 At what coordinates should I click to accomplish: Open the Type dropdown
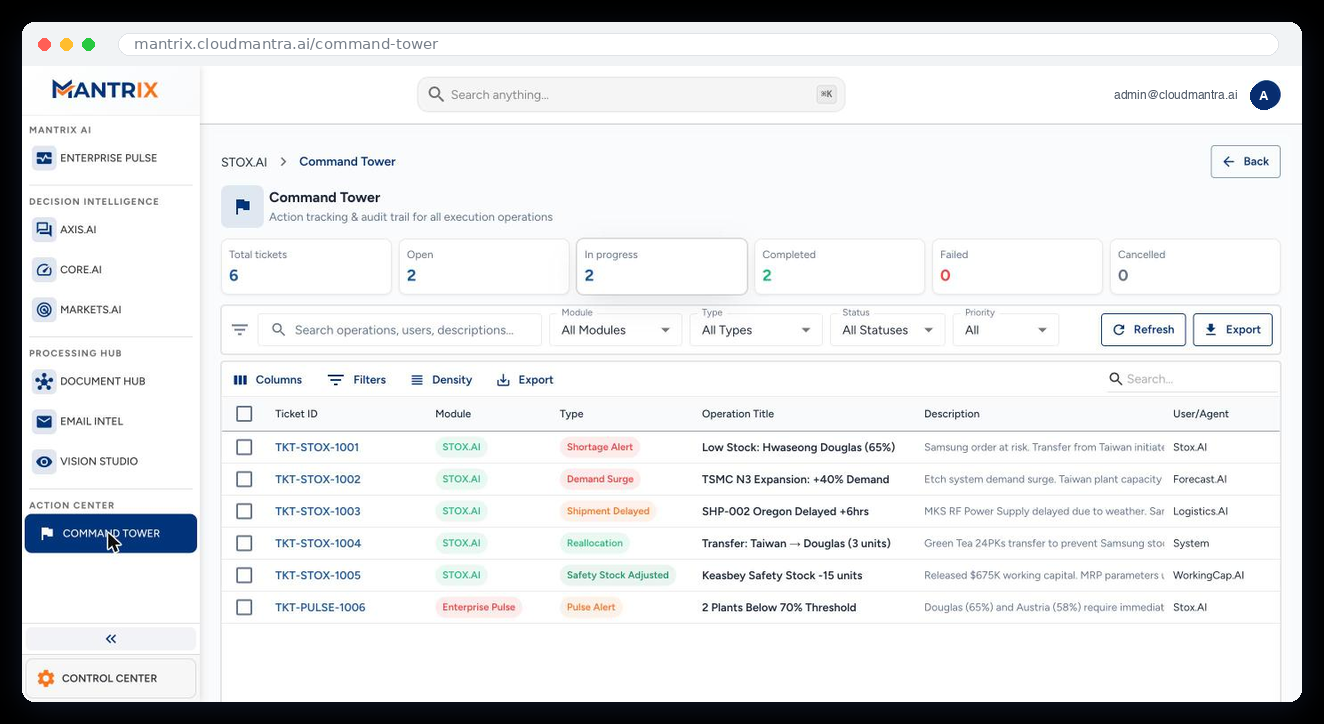(756, 330)
